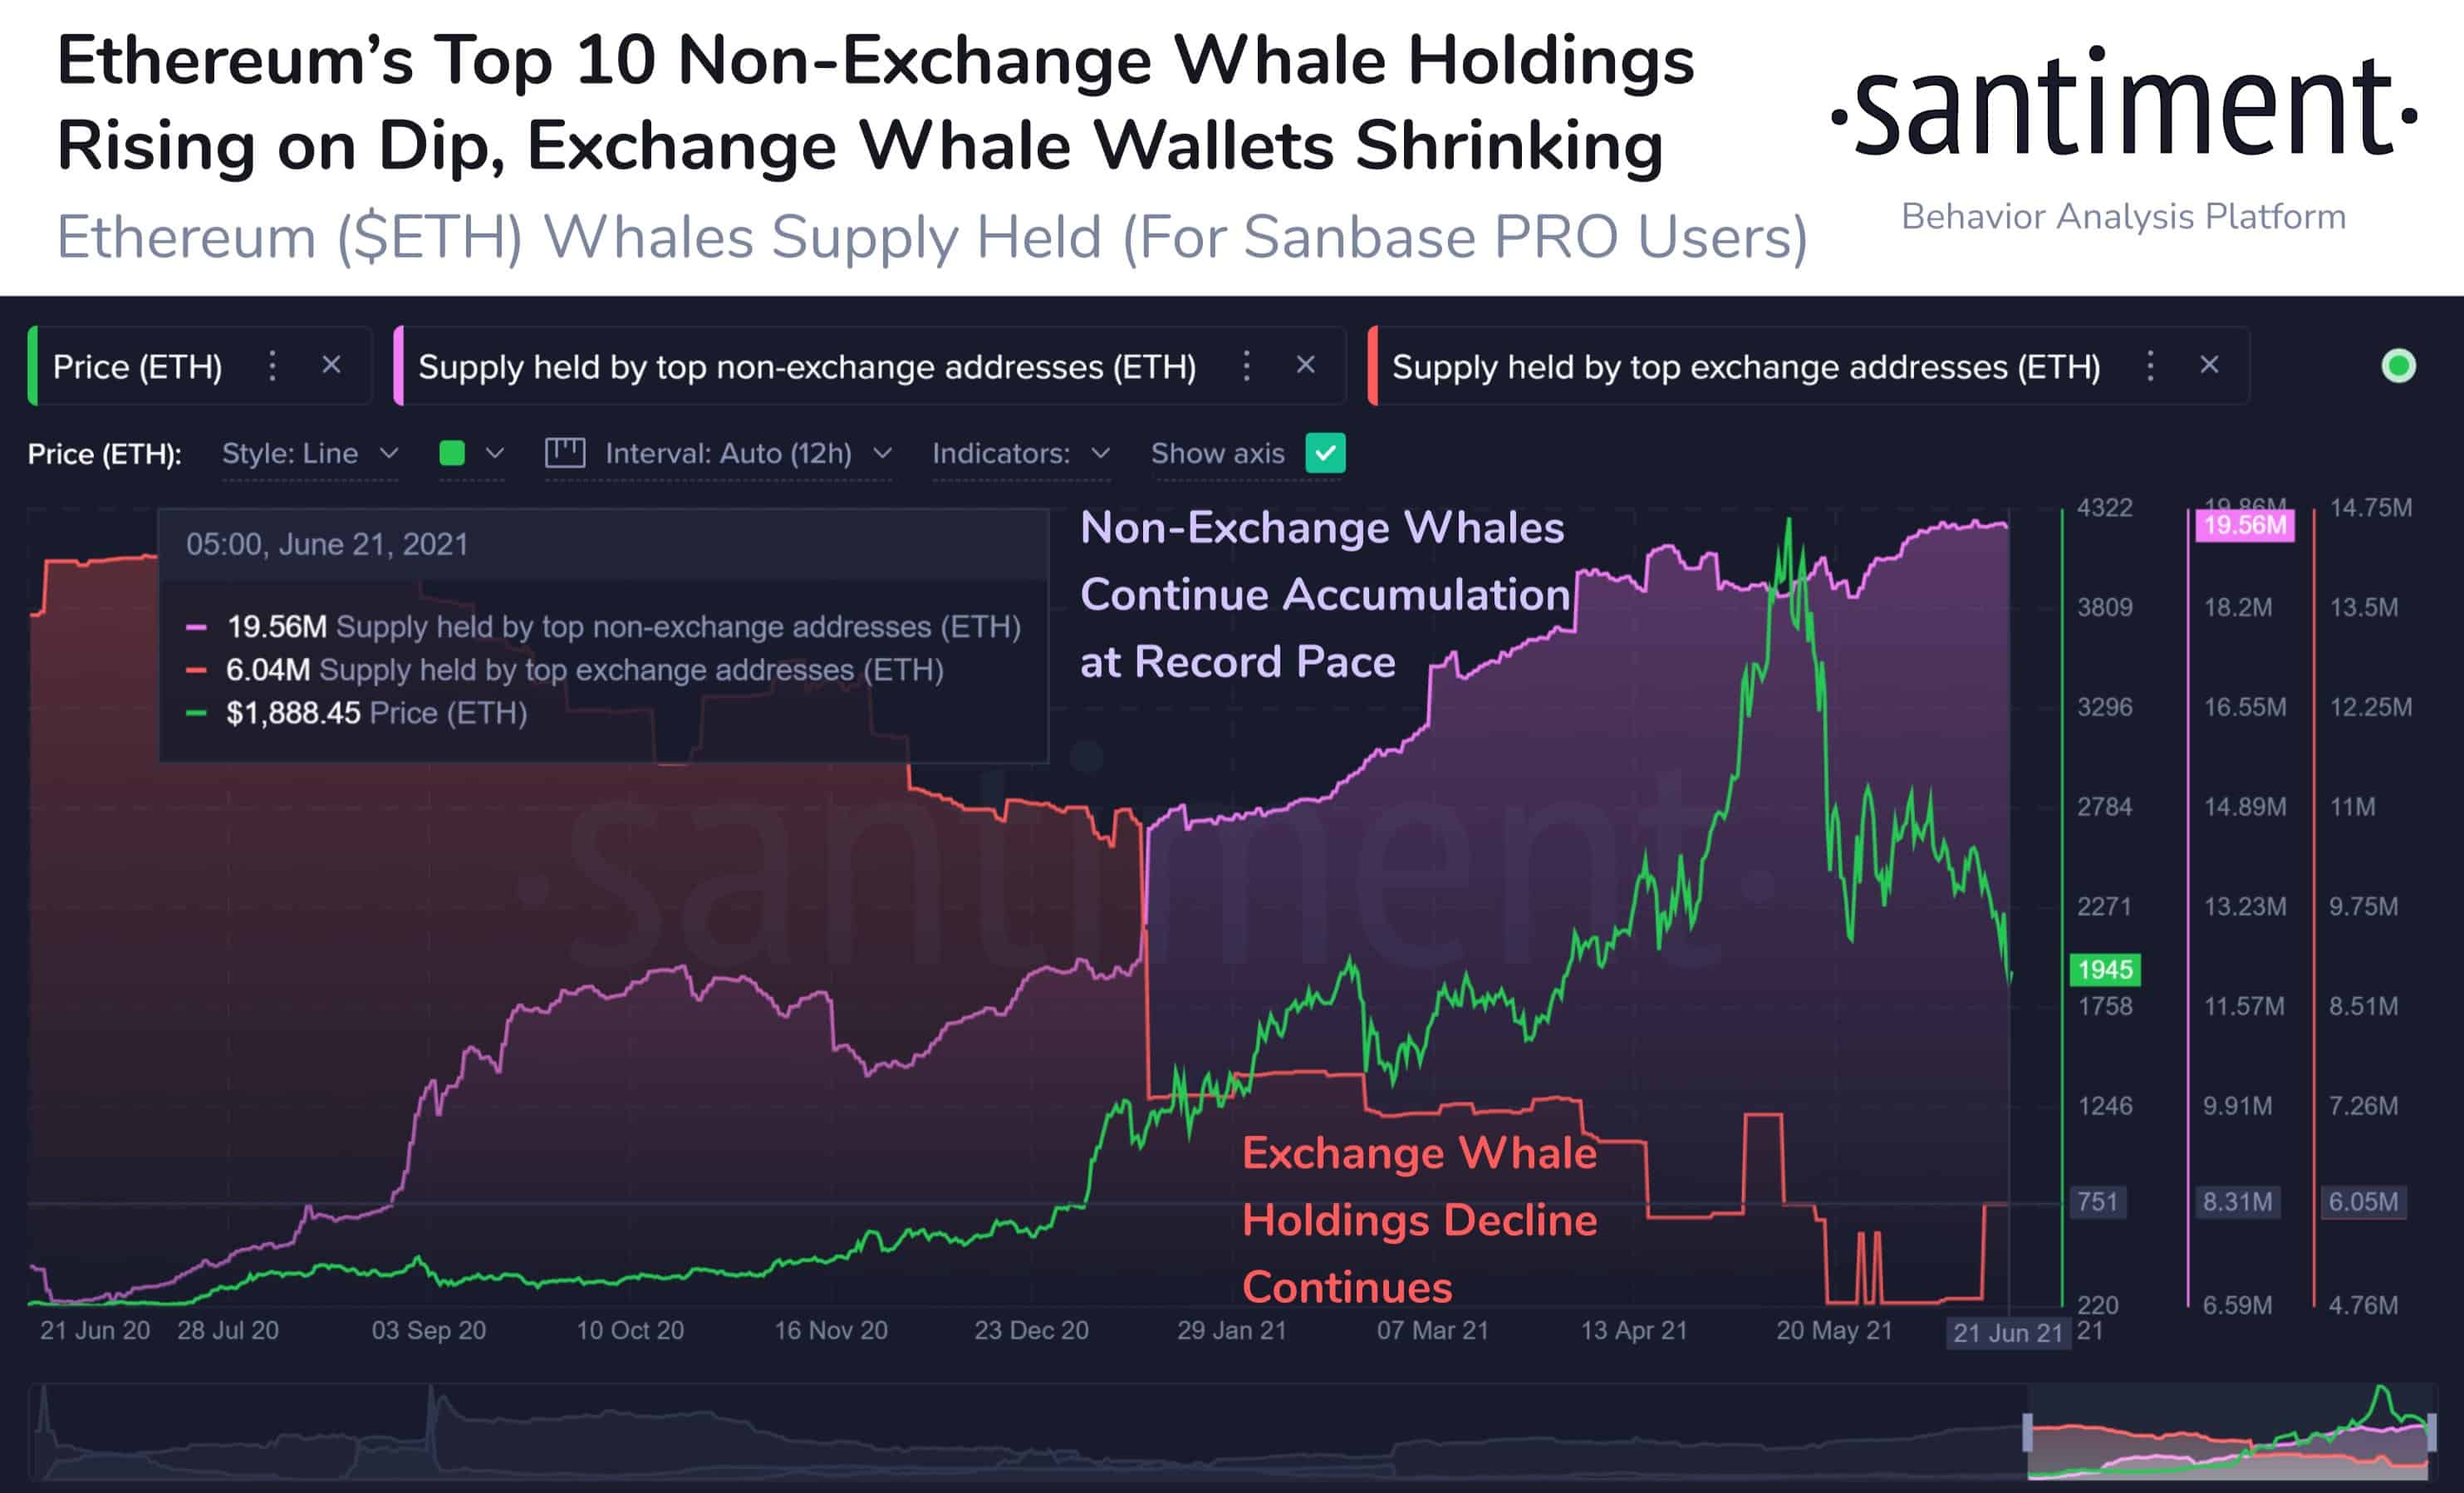
Task: Click the 1945 current price label
Action: (2105, 969)
